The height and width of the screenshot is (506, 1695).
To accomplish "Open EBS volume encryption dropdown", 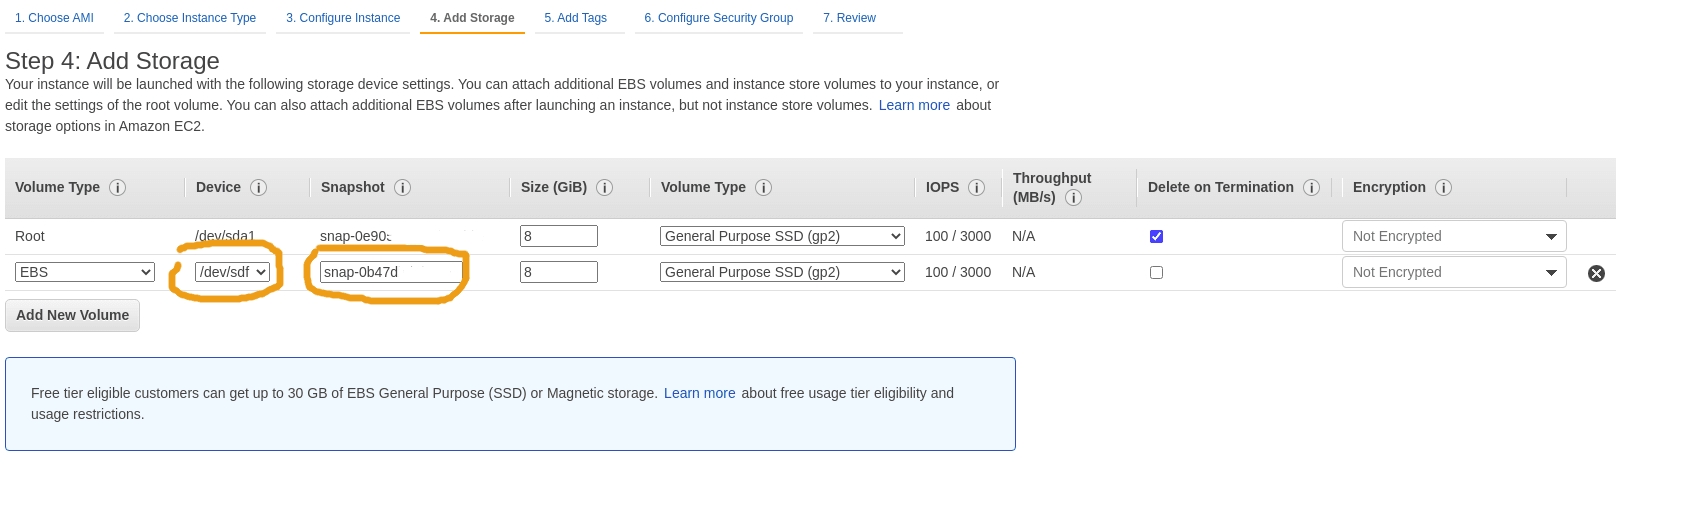I will pos(1454,272).
